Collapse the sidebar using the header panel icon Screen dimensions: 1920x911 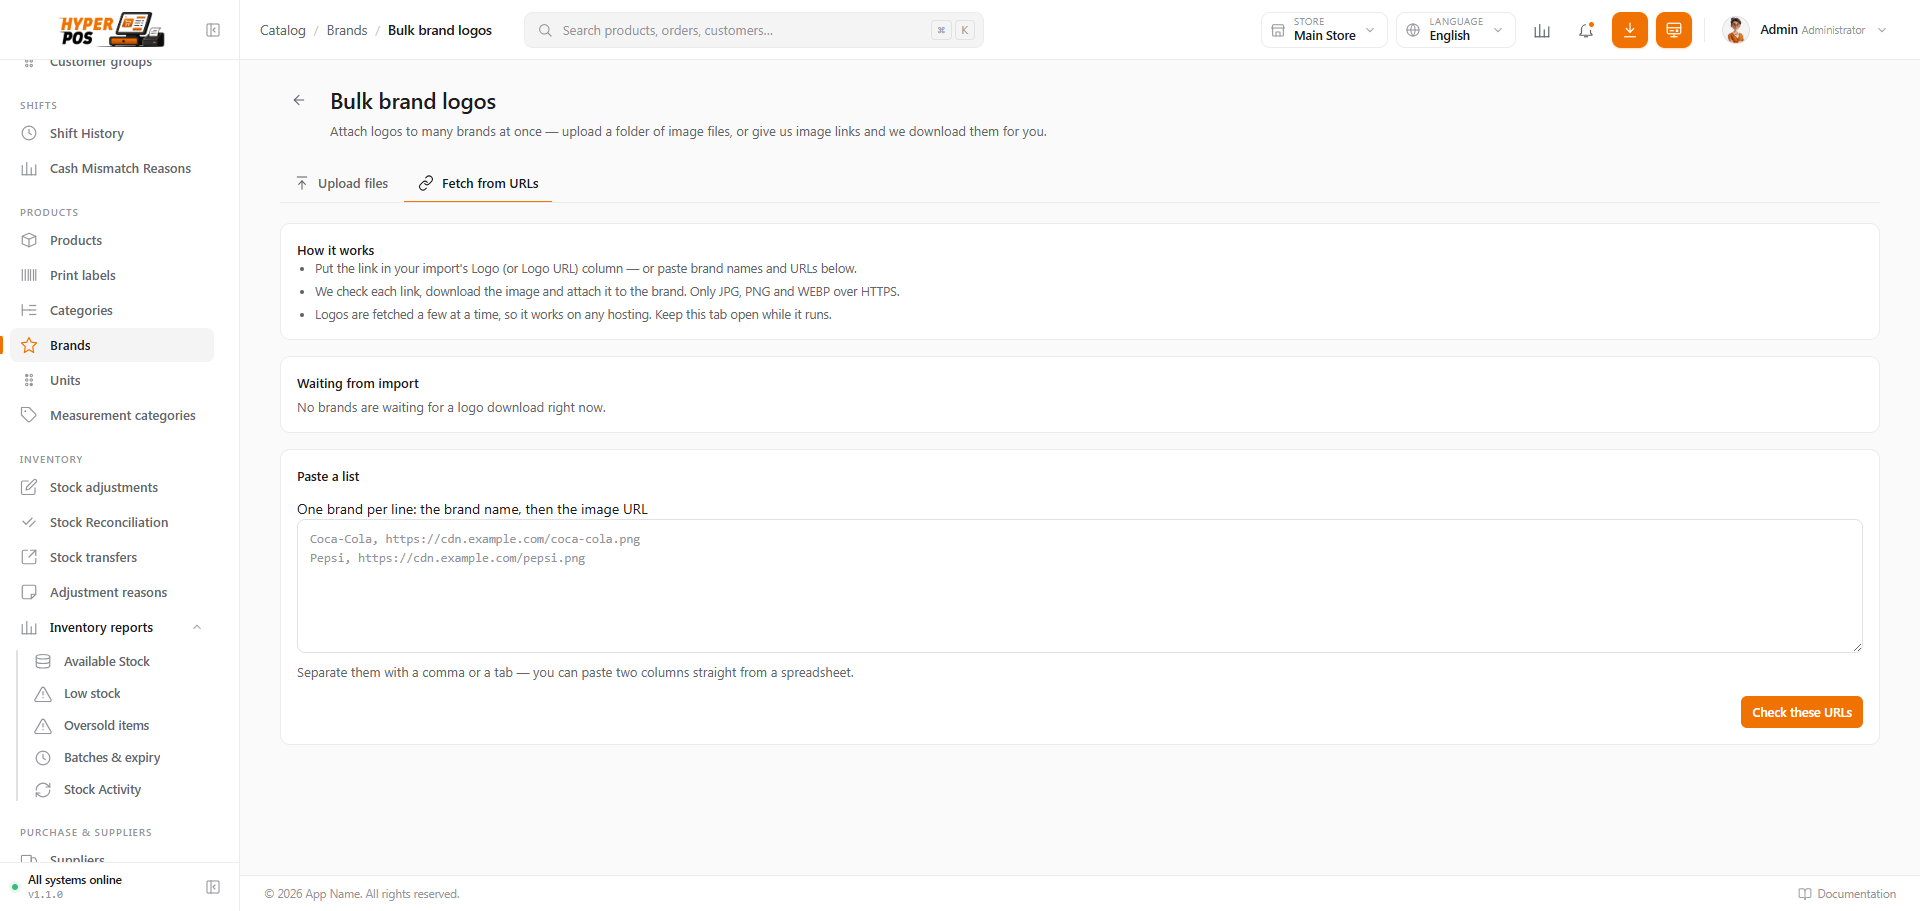coord(213,30)
